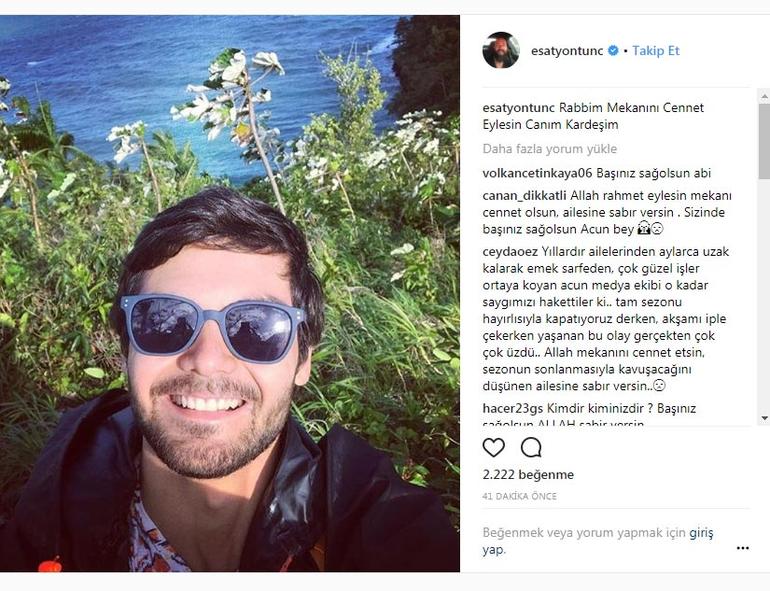View the 2.222 beğenme likes list
This screenshot has width=770, height=591.
pyautogui.click(x=528, y=475)
